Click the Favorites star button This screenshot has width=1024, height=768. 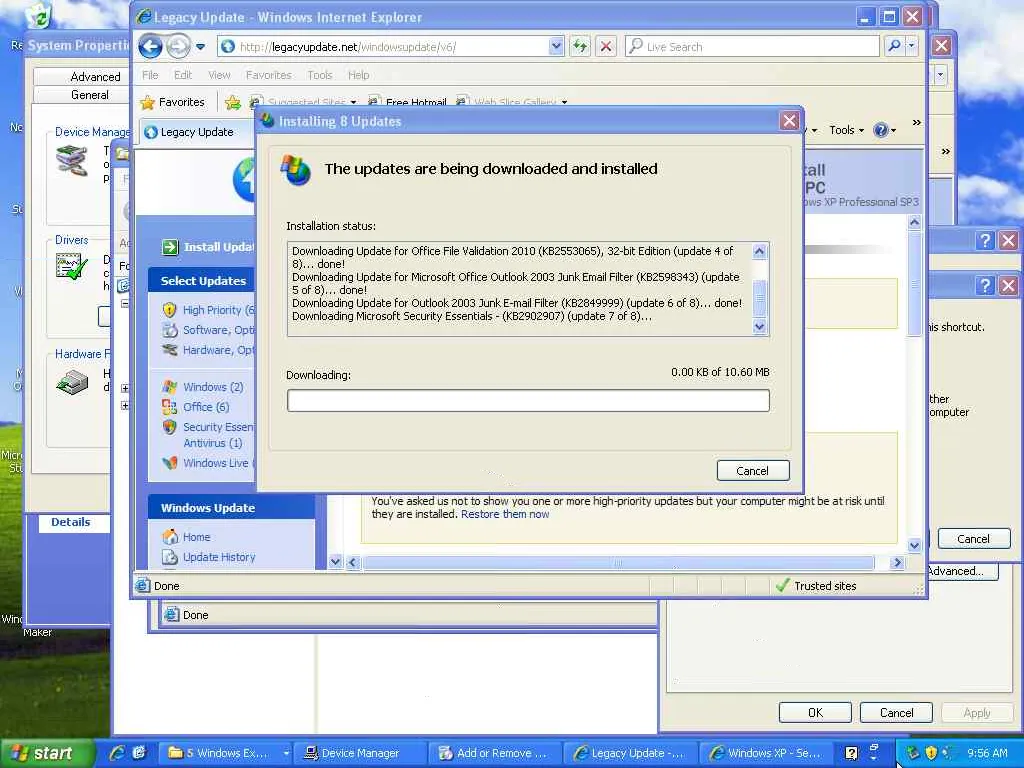coord(172,102)
